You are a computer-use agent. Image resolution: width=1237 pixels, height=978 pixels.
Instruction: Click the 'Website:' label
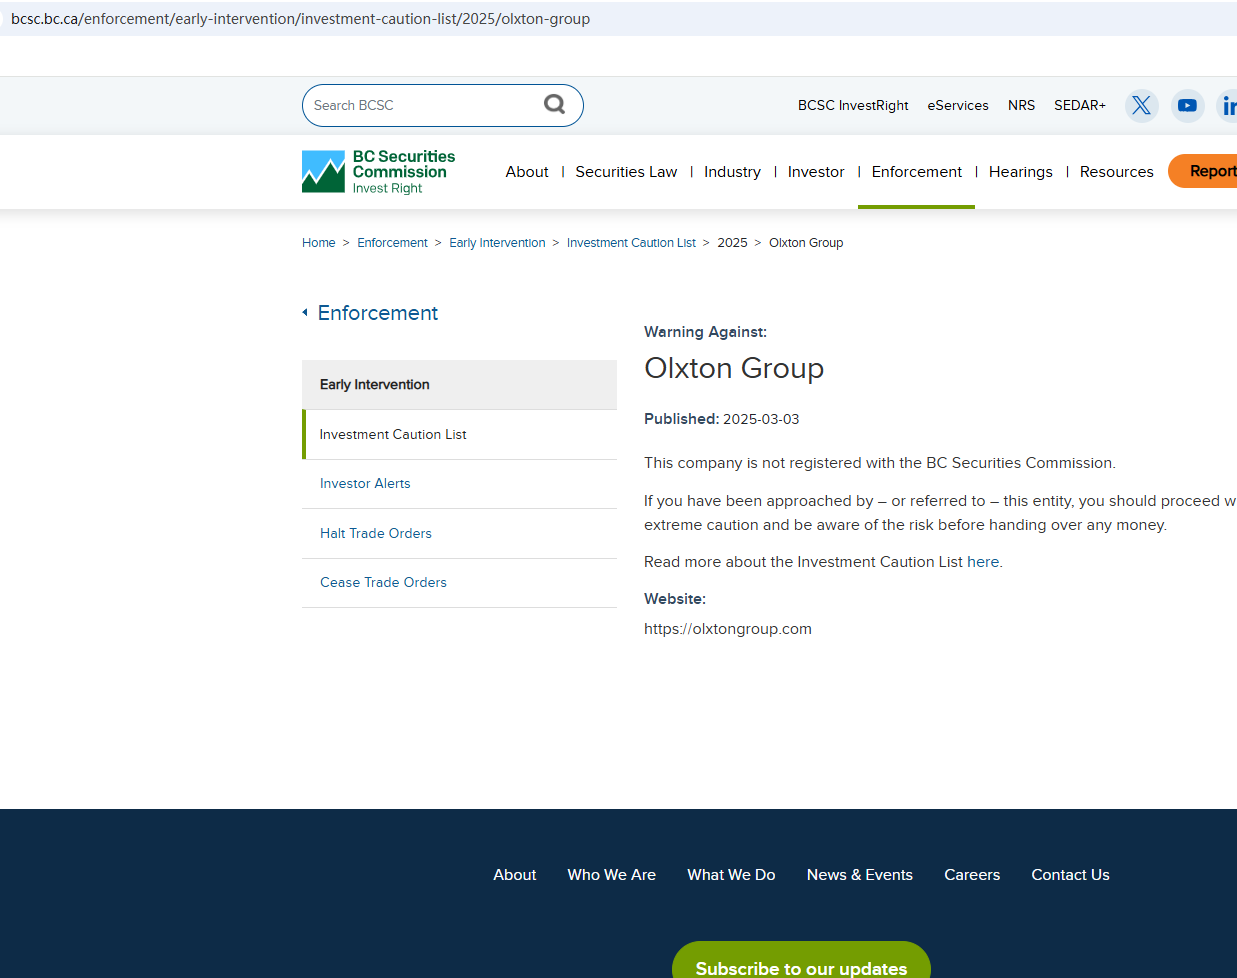coord(675,599)
